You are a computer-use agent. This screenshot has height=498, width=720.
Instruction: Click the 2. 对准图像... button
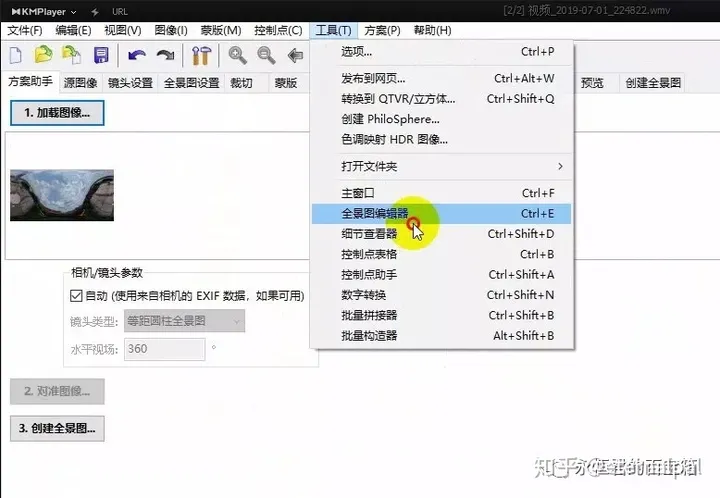(x=57, y=392)
